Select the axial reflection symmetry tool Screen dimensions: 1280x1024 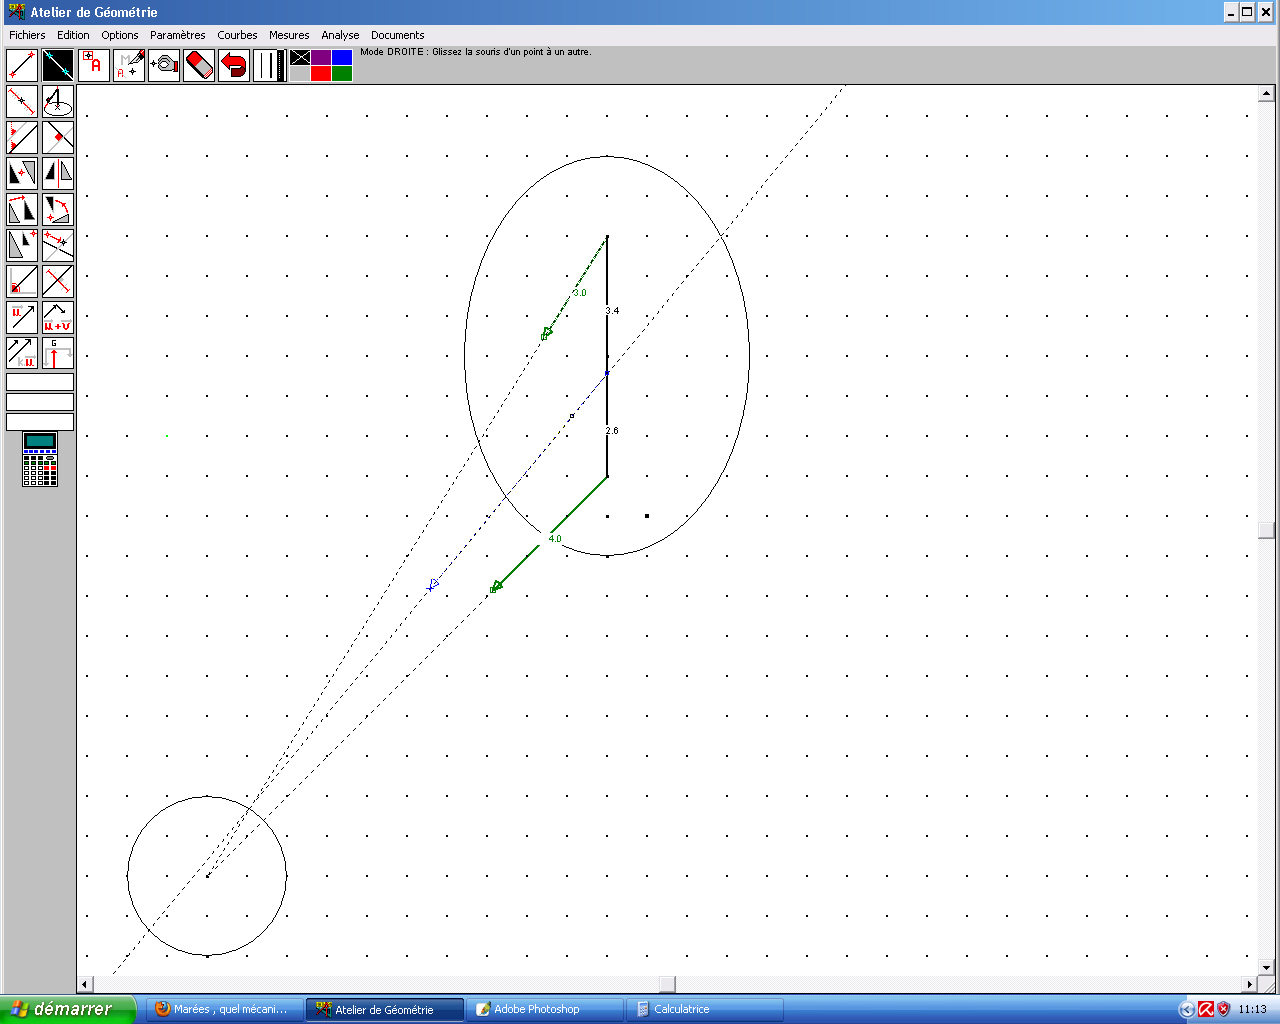(58, 173)
